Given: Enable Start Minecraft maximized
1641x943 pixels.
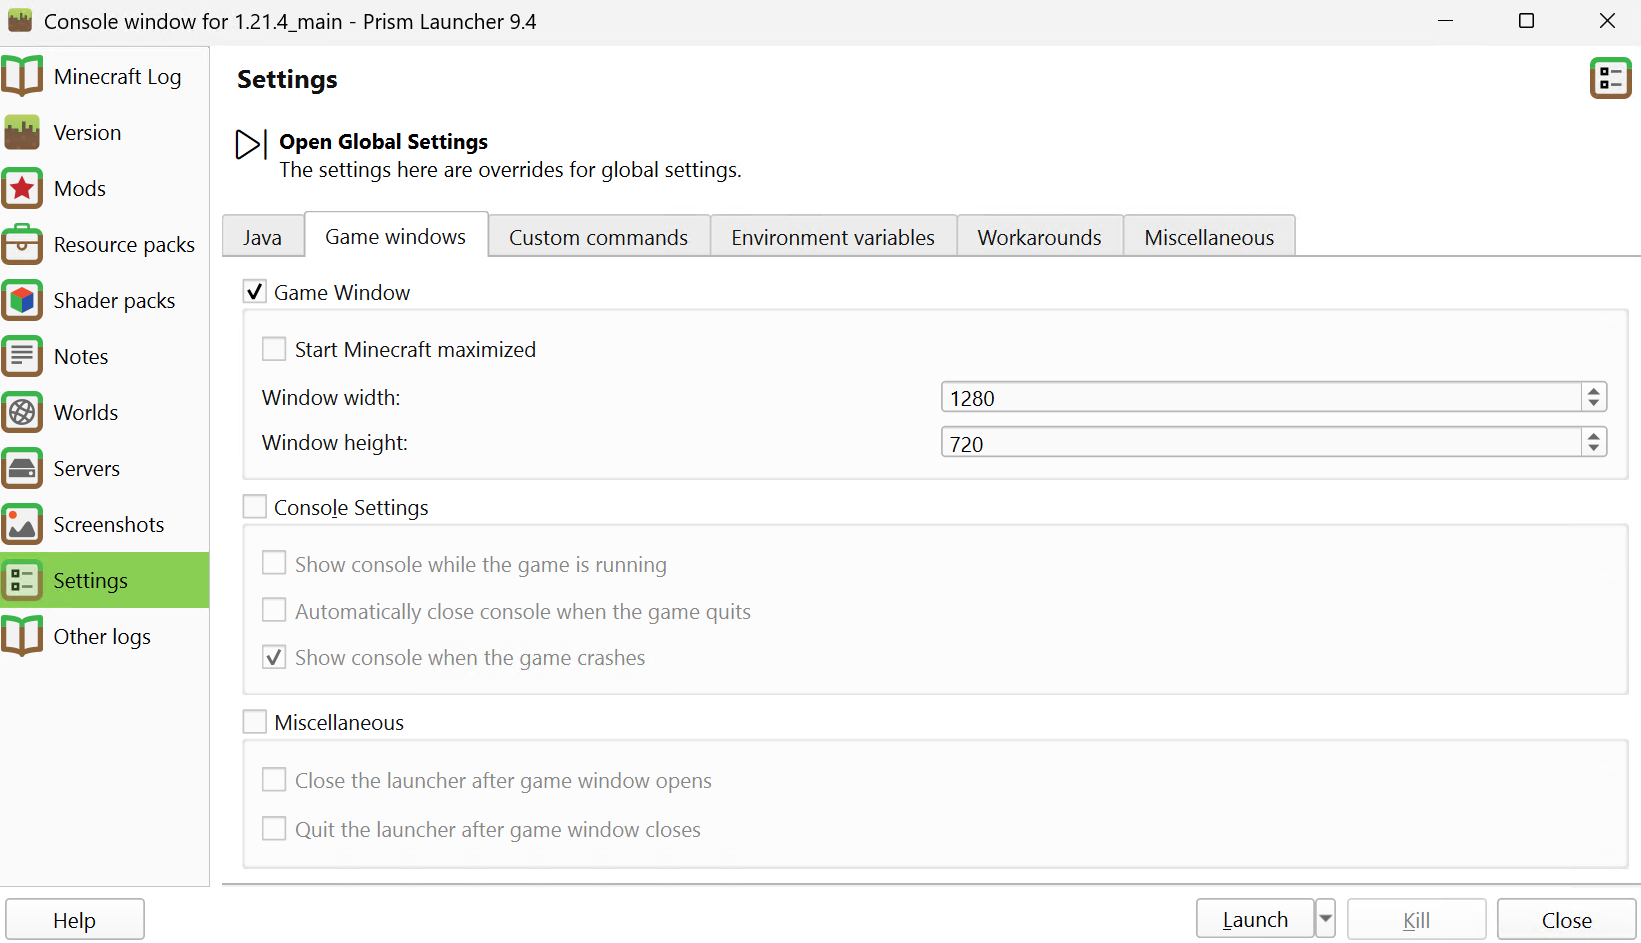Looking at the screenshot, I should coord(274,349).
